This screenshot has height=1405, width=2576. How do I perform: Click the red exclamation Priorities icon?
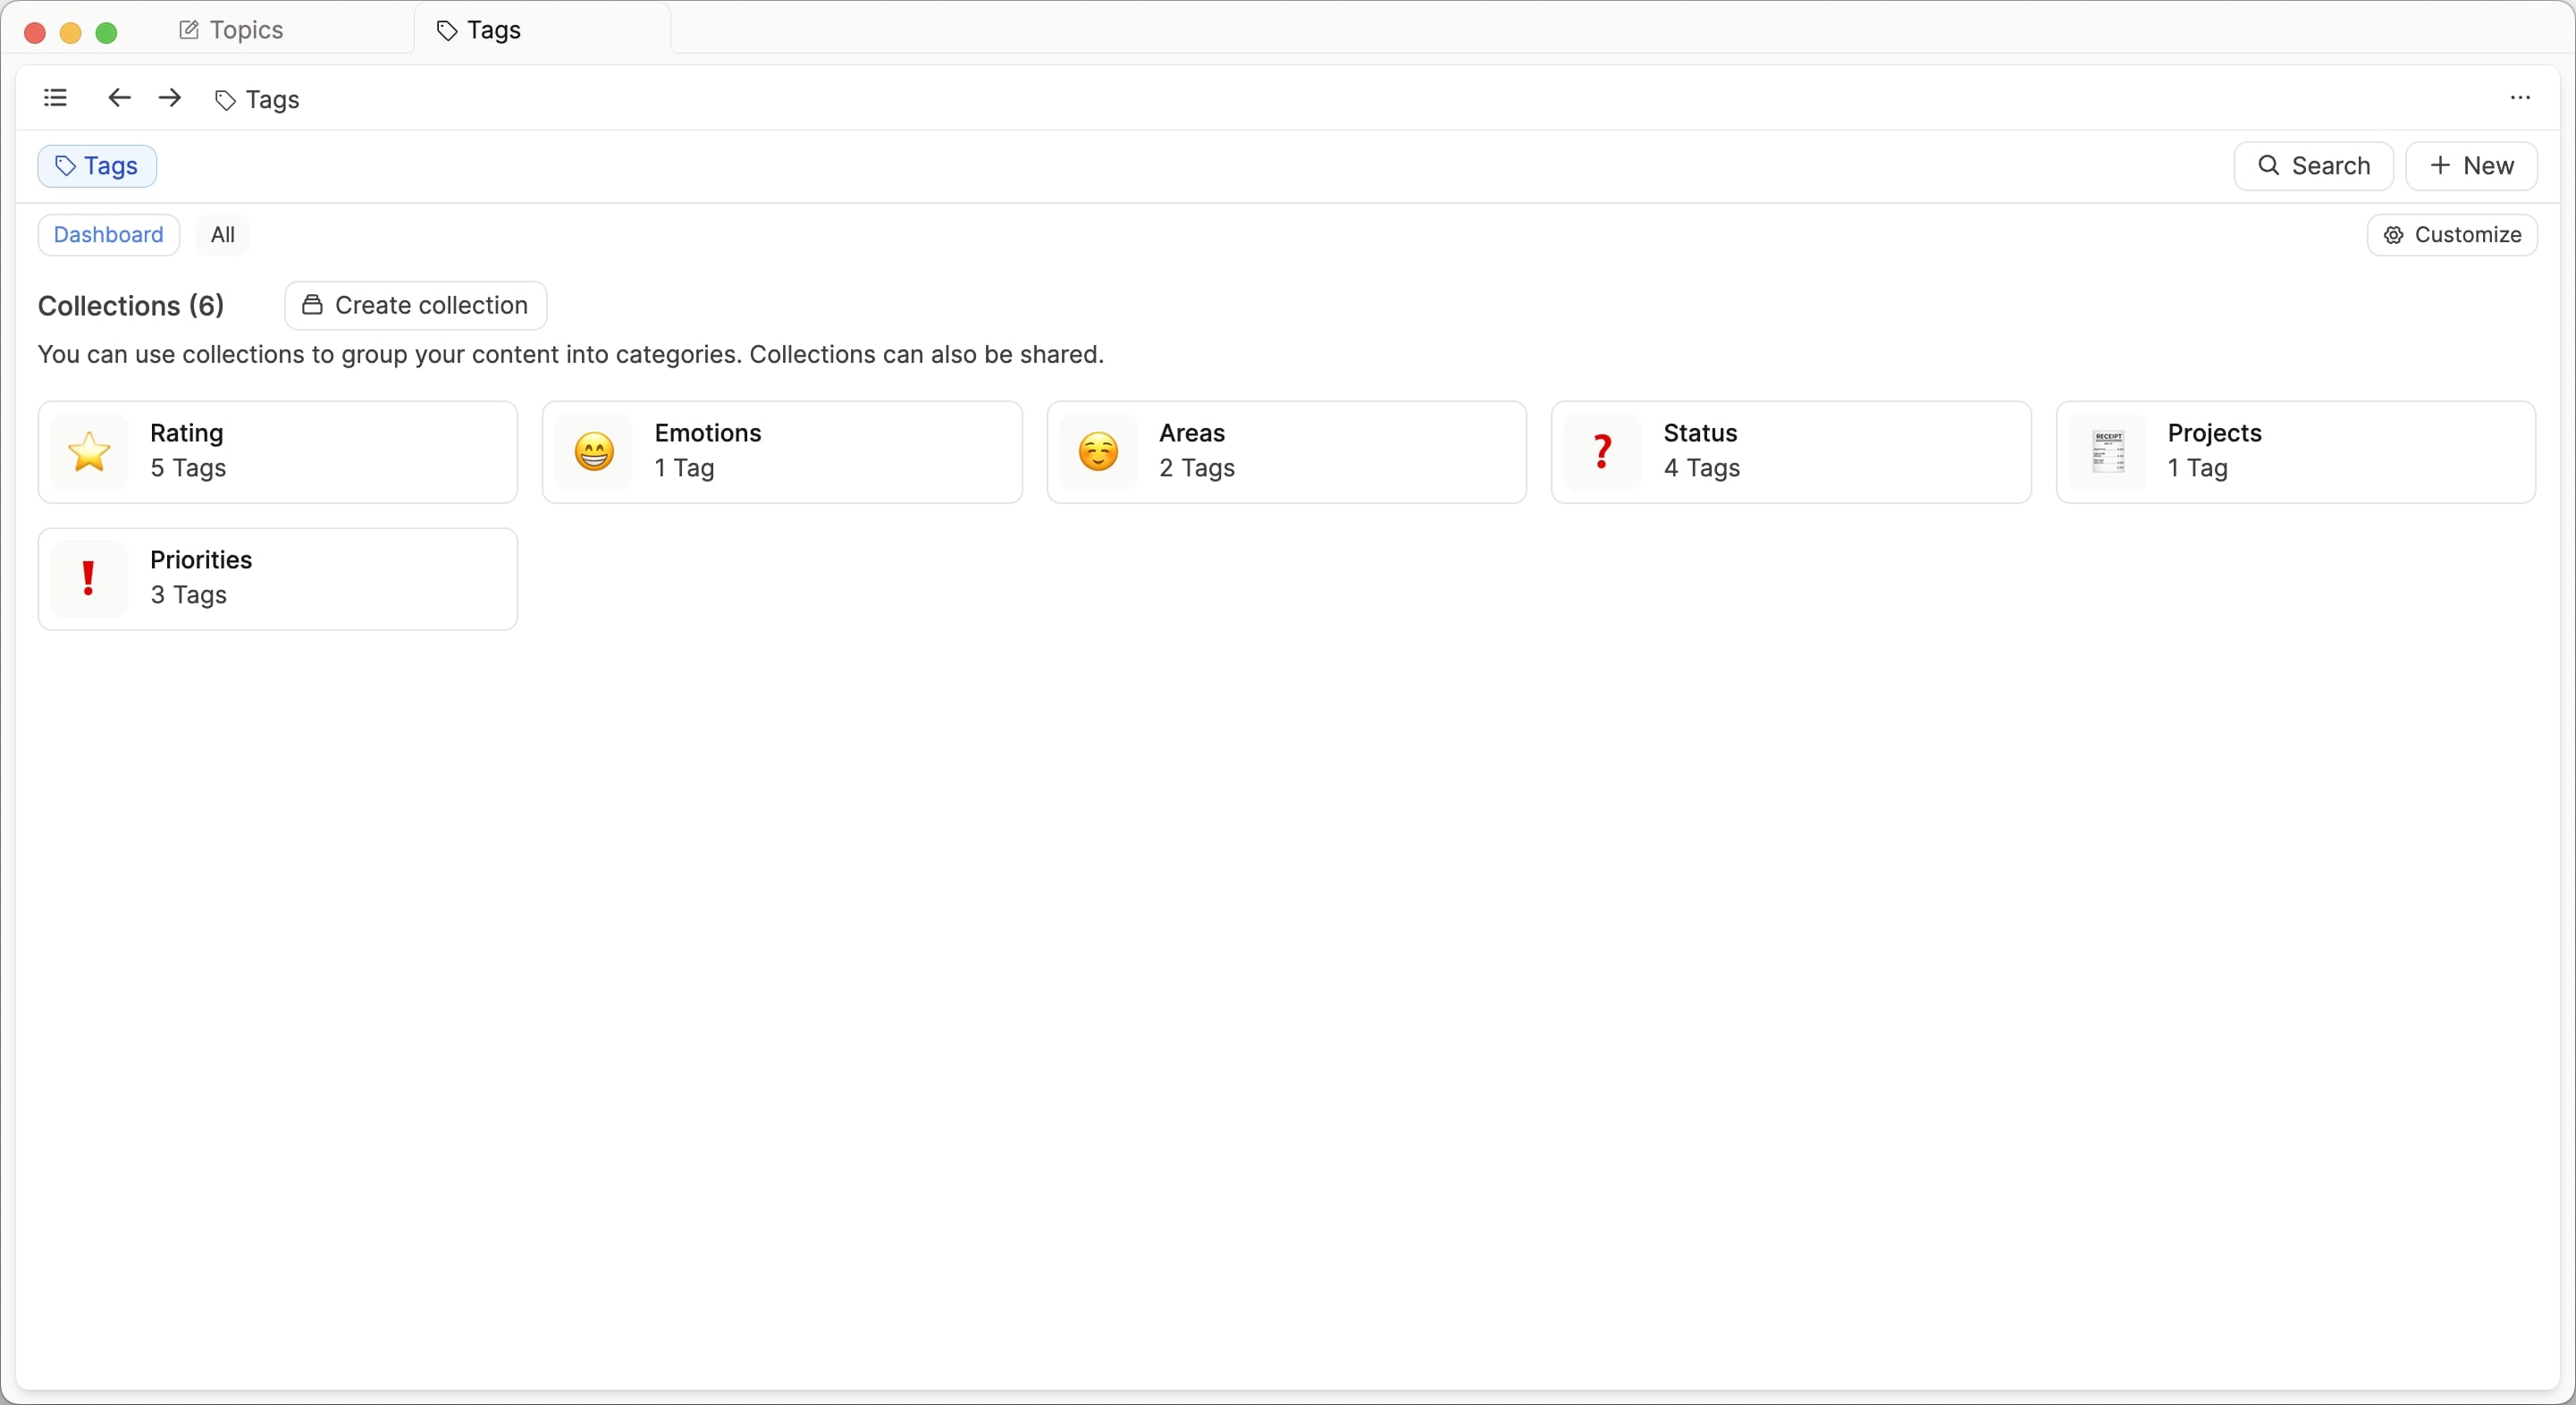[89, 579]
